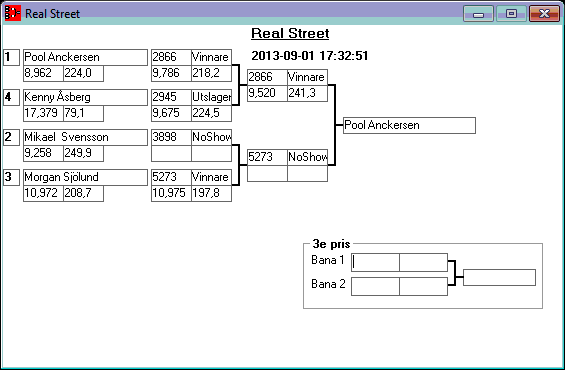This screenshot has height=370, width=565.
Task: Select the Pool Anckersen name field in row 1
Action: point(85,57)
